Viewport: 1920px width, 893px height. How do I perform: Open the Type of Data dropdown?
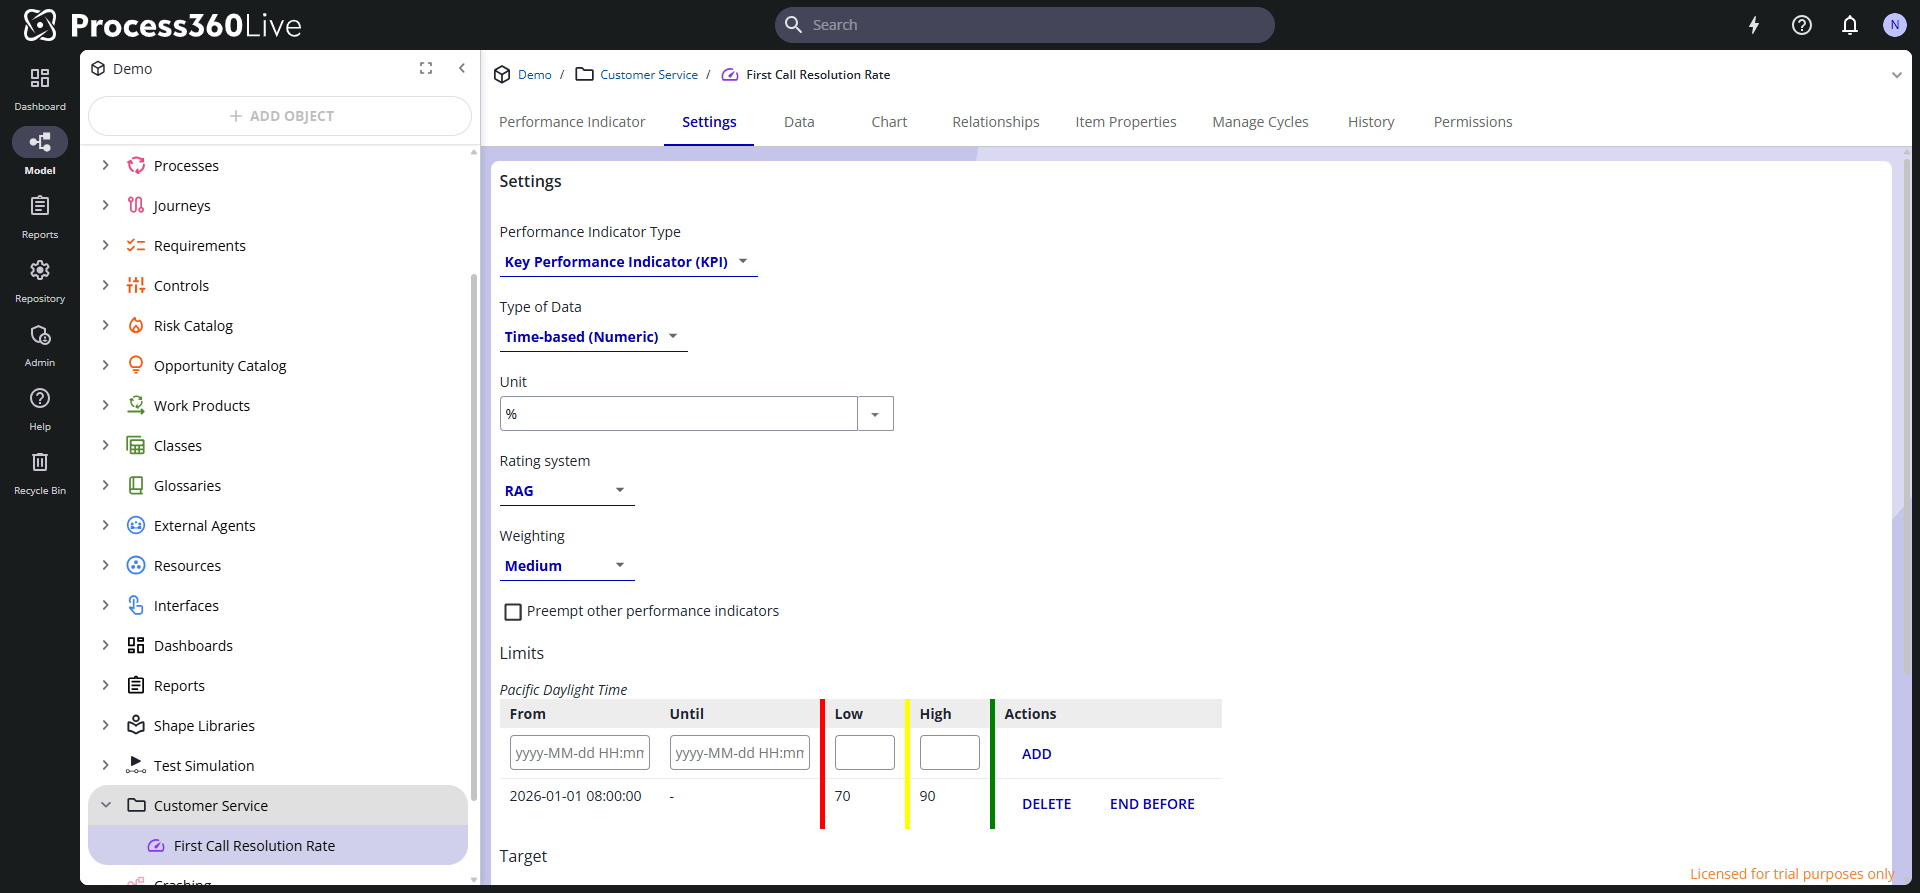593,337
